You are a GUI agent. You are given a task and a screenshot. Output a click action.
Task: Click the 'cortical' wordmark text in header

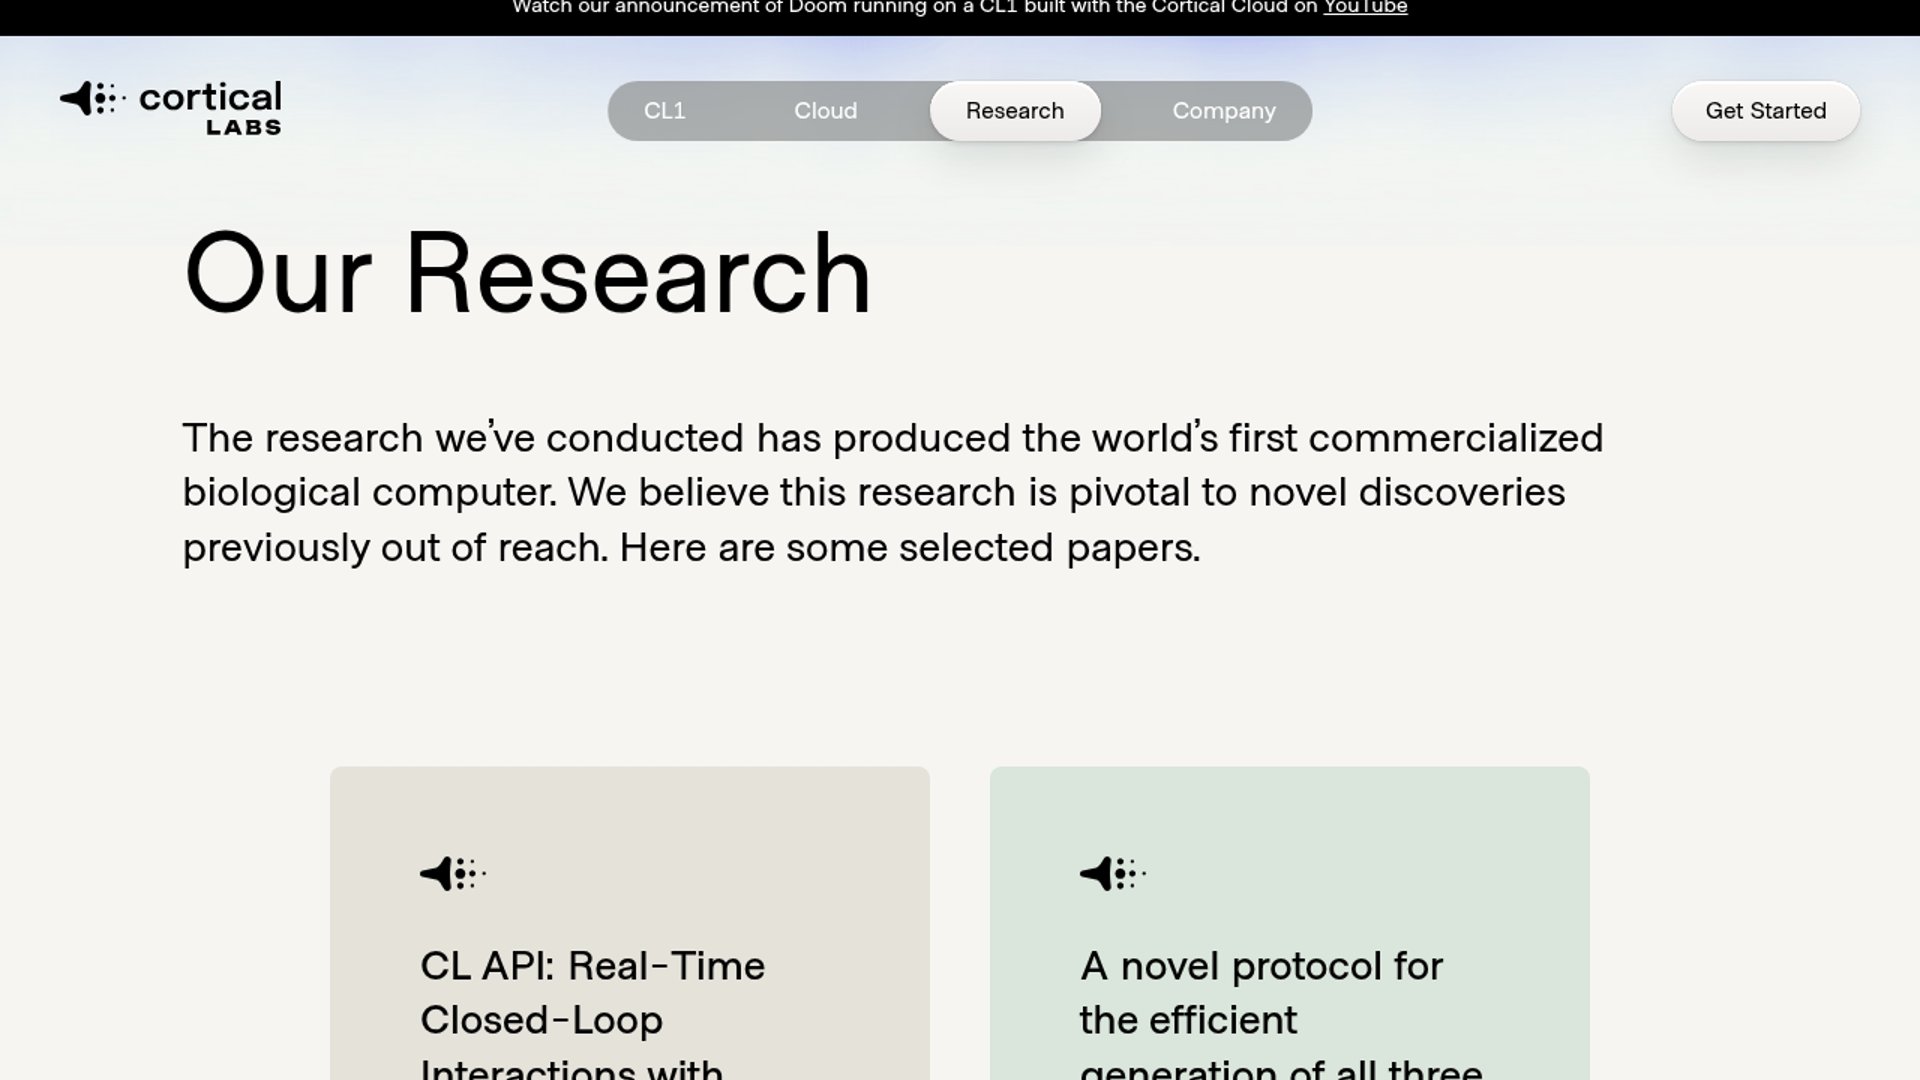pos(210,97)
